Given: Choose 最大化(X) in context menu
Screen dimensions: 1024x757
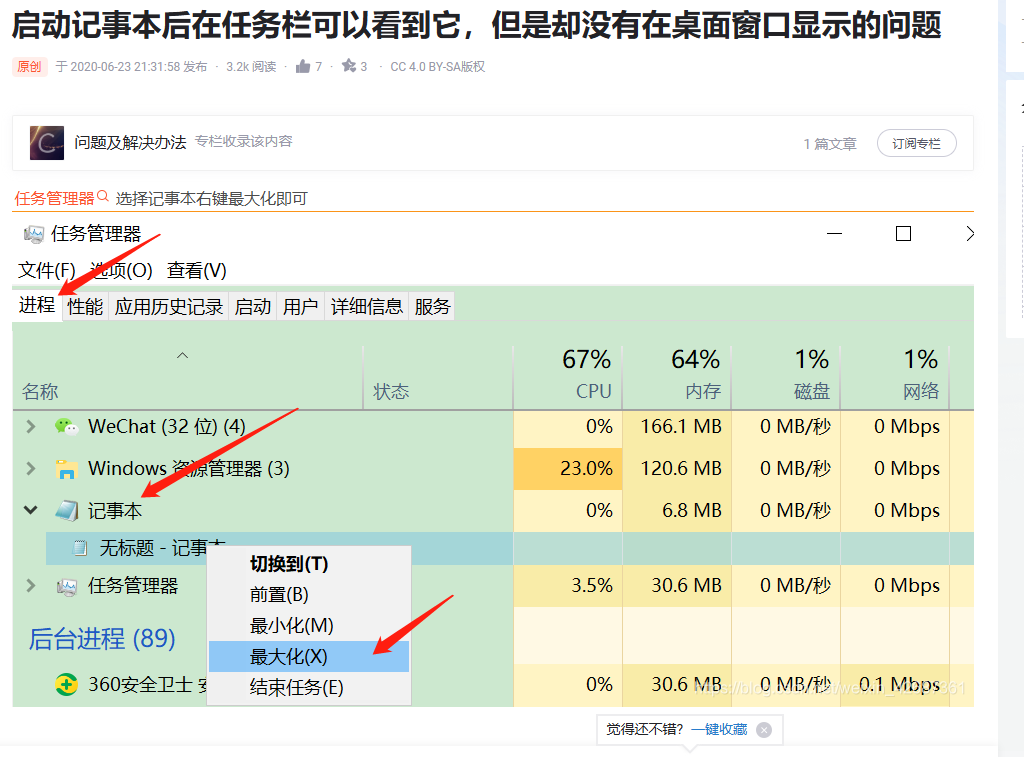Looking at the screenshot, I should [x=309, y=656].
